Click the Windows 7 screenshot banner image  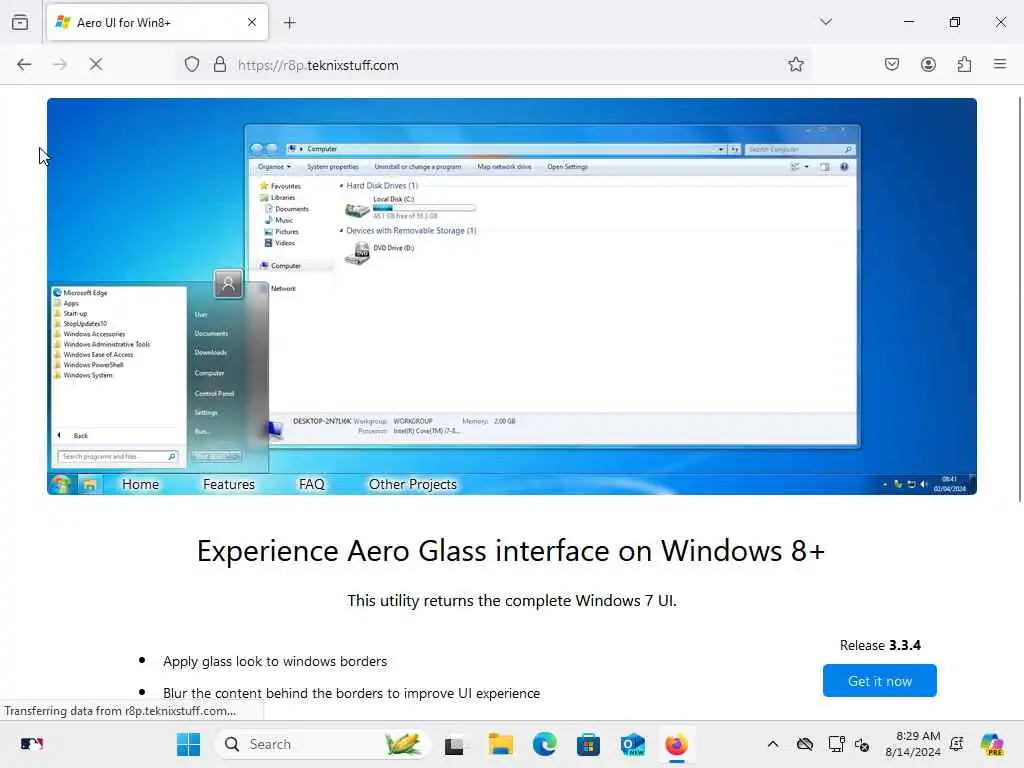tap(512, 296)
